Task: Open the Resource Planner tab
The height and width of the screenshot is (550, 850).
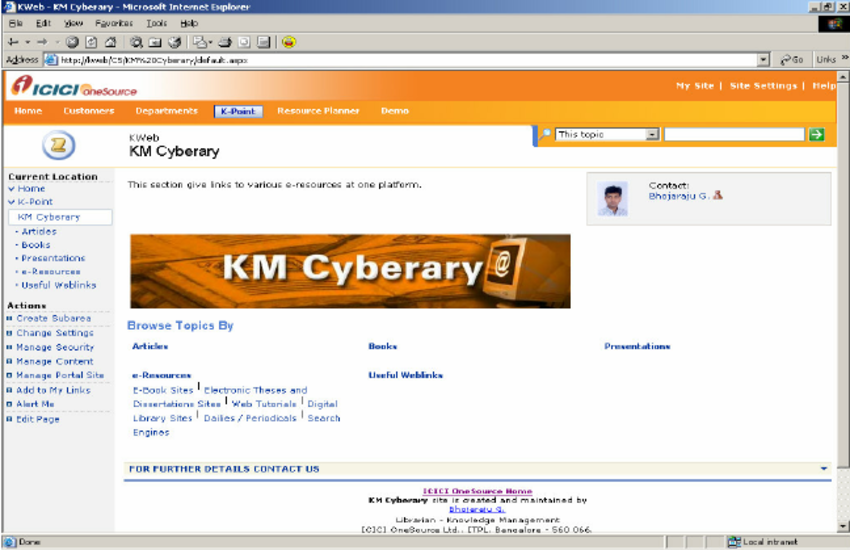Action: 318,111
